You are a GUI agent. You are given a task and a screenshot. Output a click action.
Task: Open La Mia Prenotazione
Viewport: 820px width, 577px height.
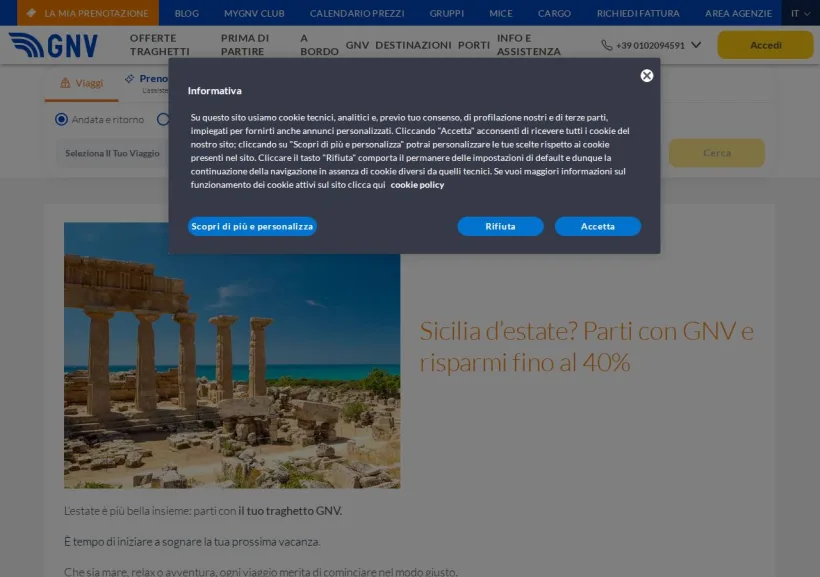(x=88, y=13)
